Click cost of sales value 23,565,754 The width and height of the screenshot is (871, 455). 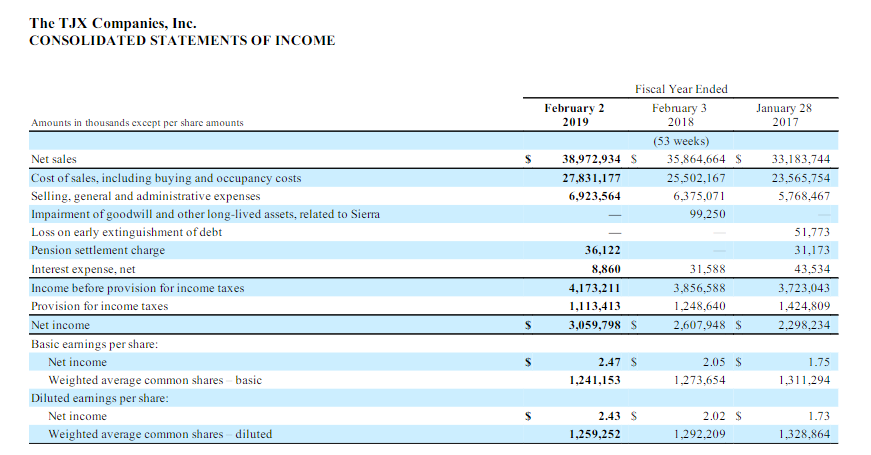click(x=800, y=178)
